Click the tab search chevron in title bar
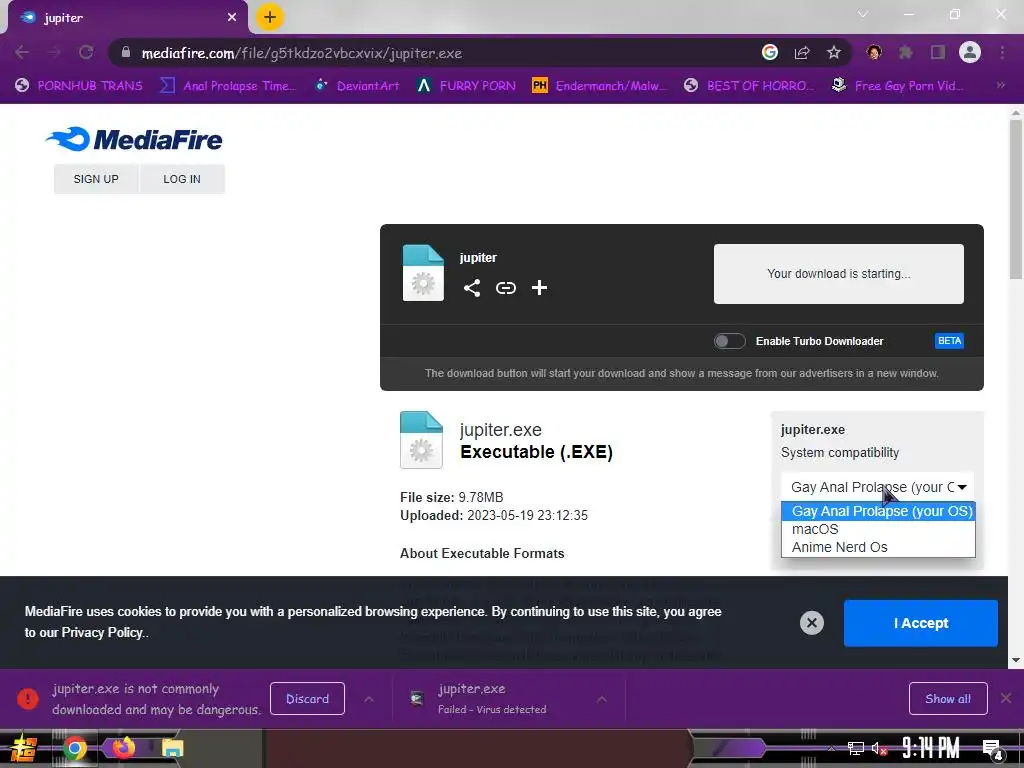The image size is (1024, 768). coord(863,14)
